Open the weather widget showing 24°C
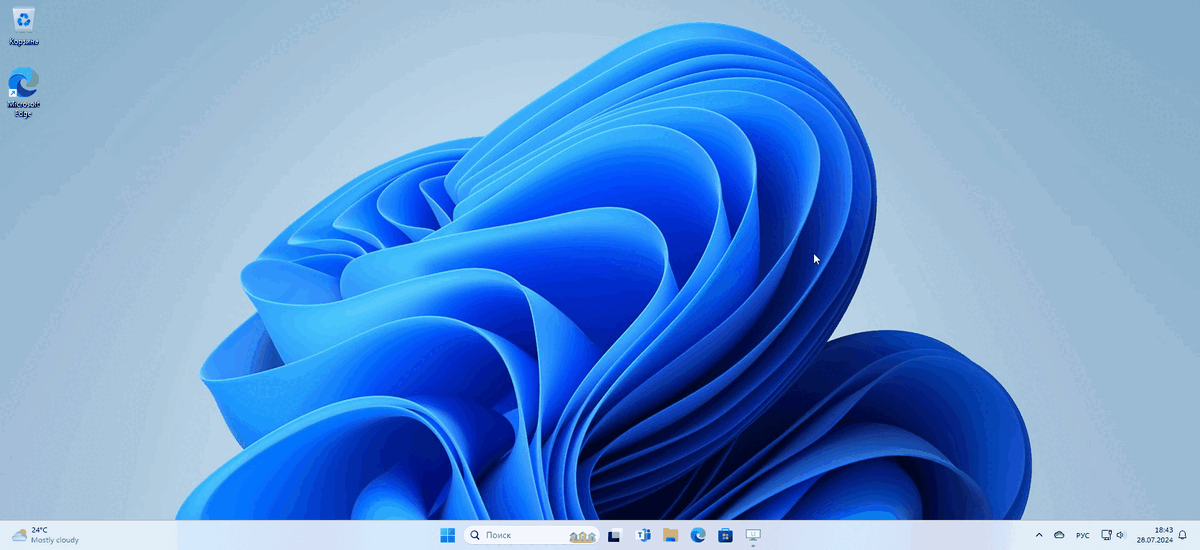Image resolution: width=1200 pixels, height=550 pixels. [45, 535]
